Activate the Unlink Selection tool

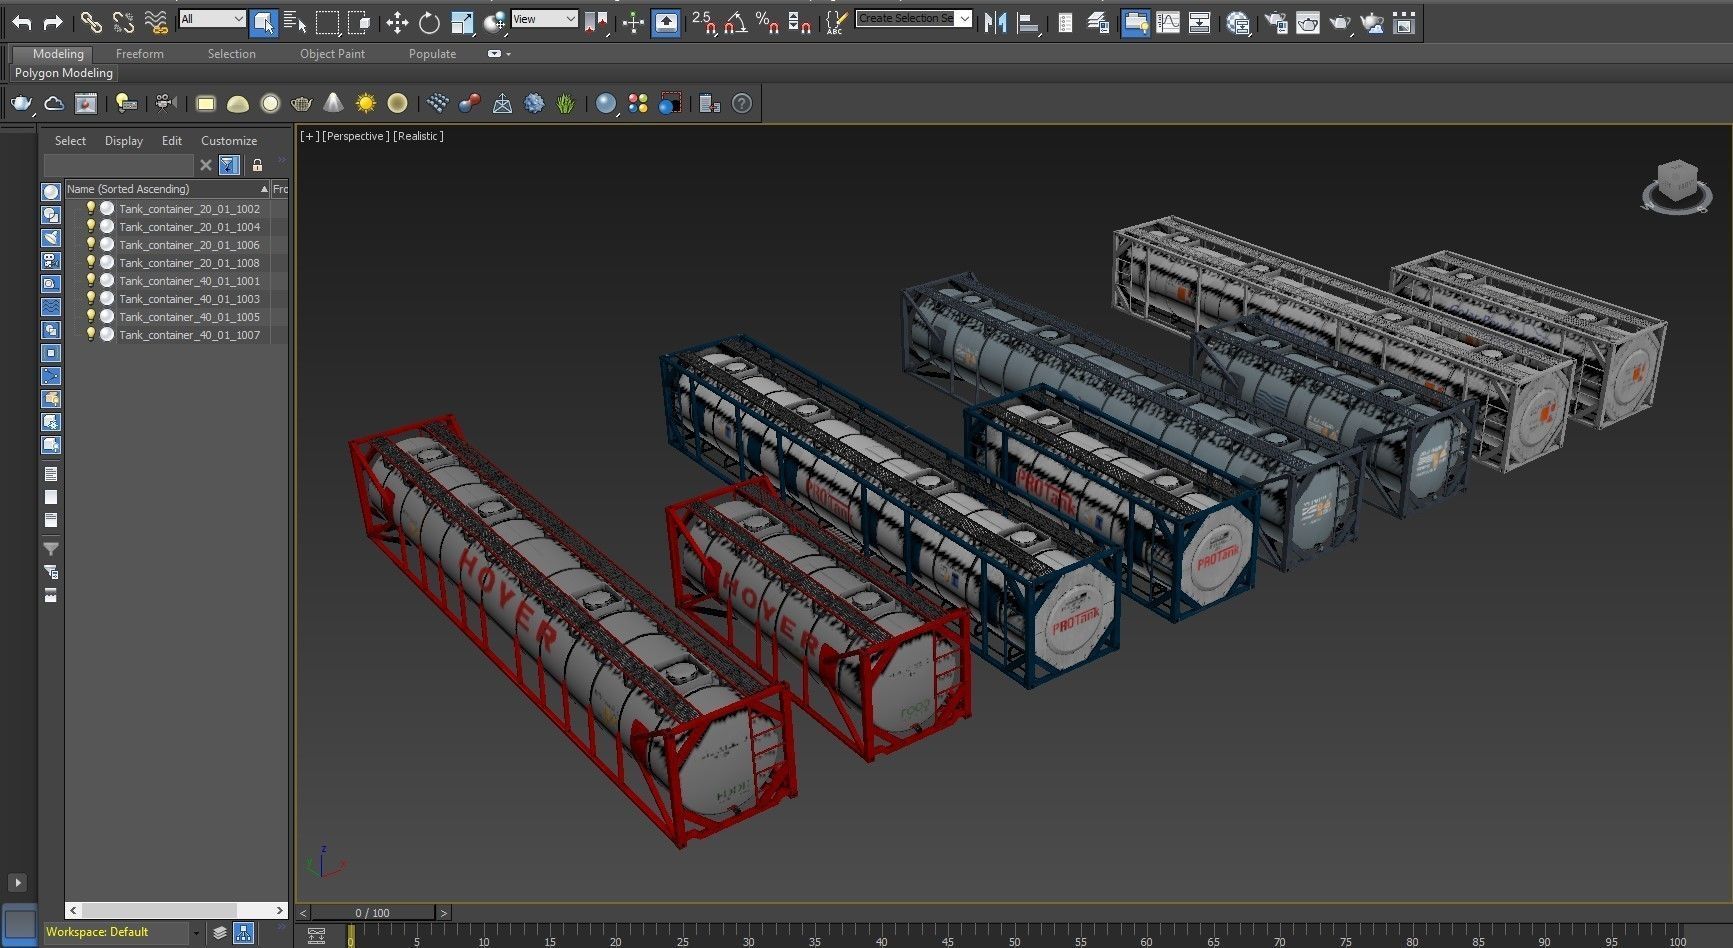(123, 22)
